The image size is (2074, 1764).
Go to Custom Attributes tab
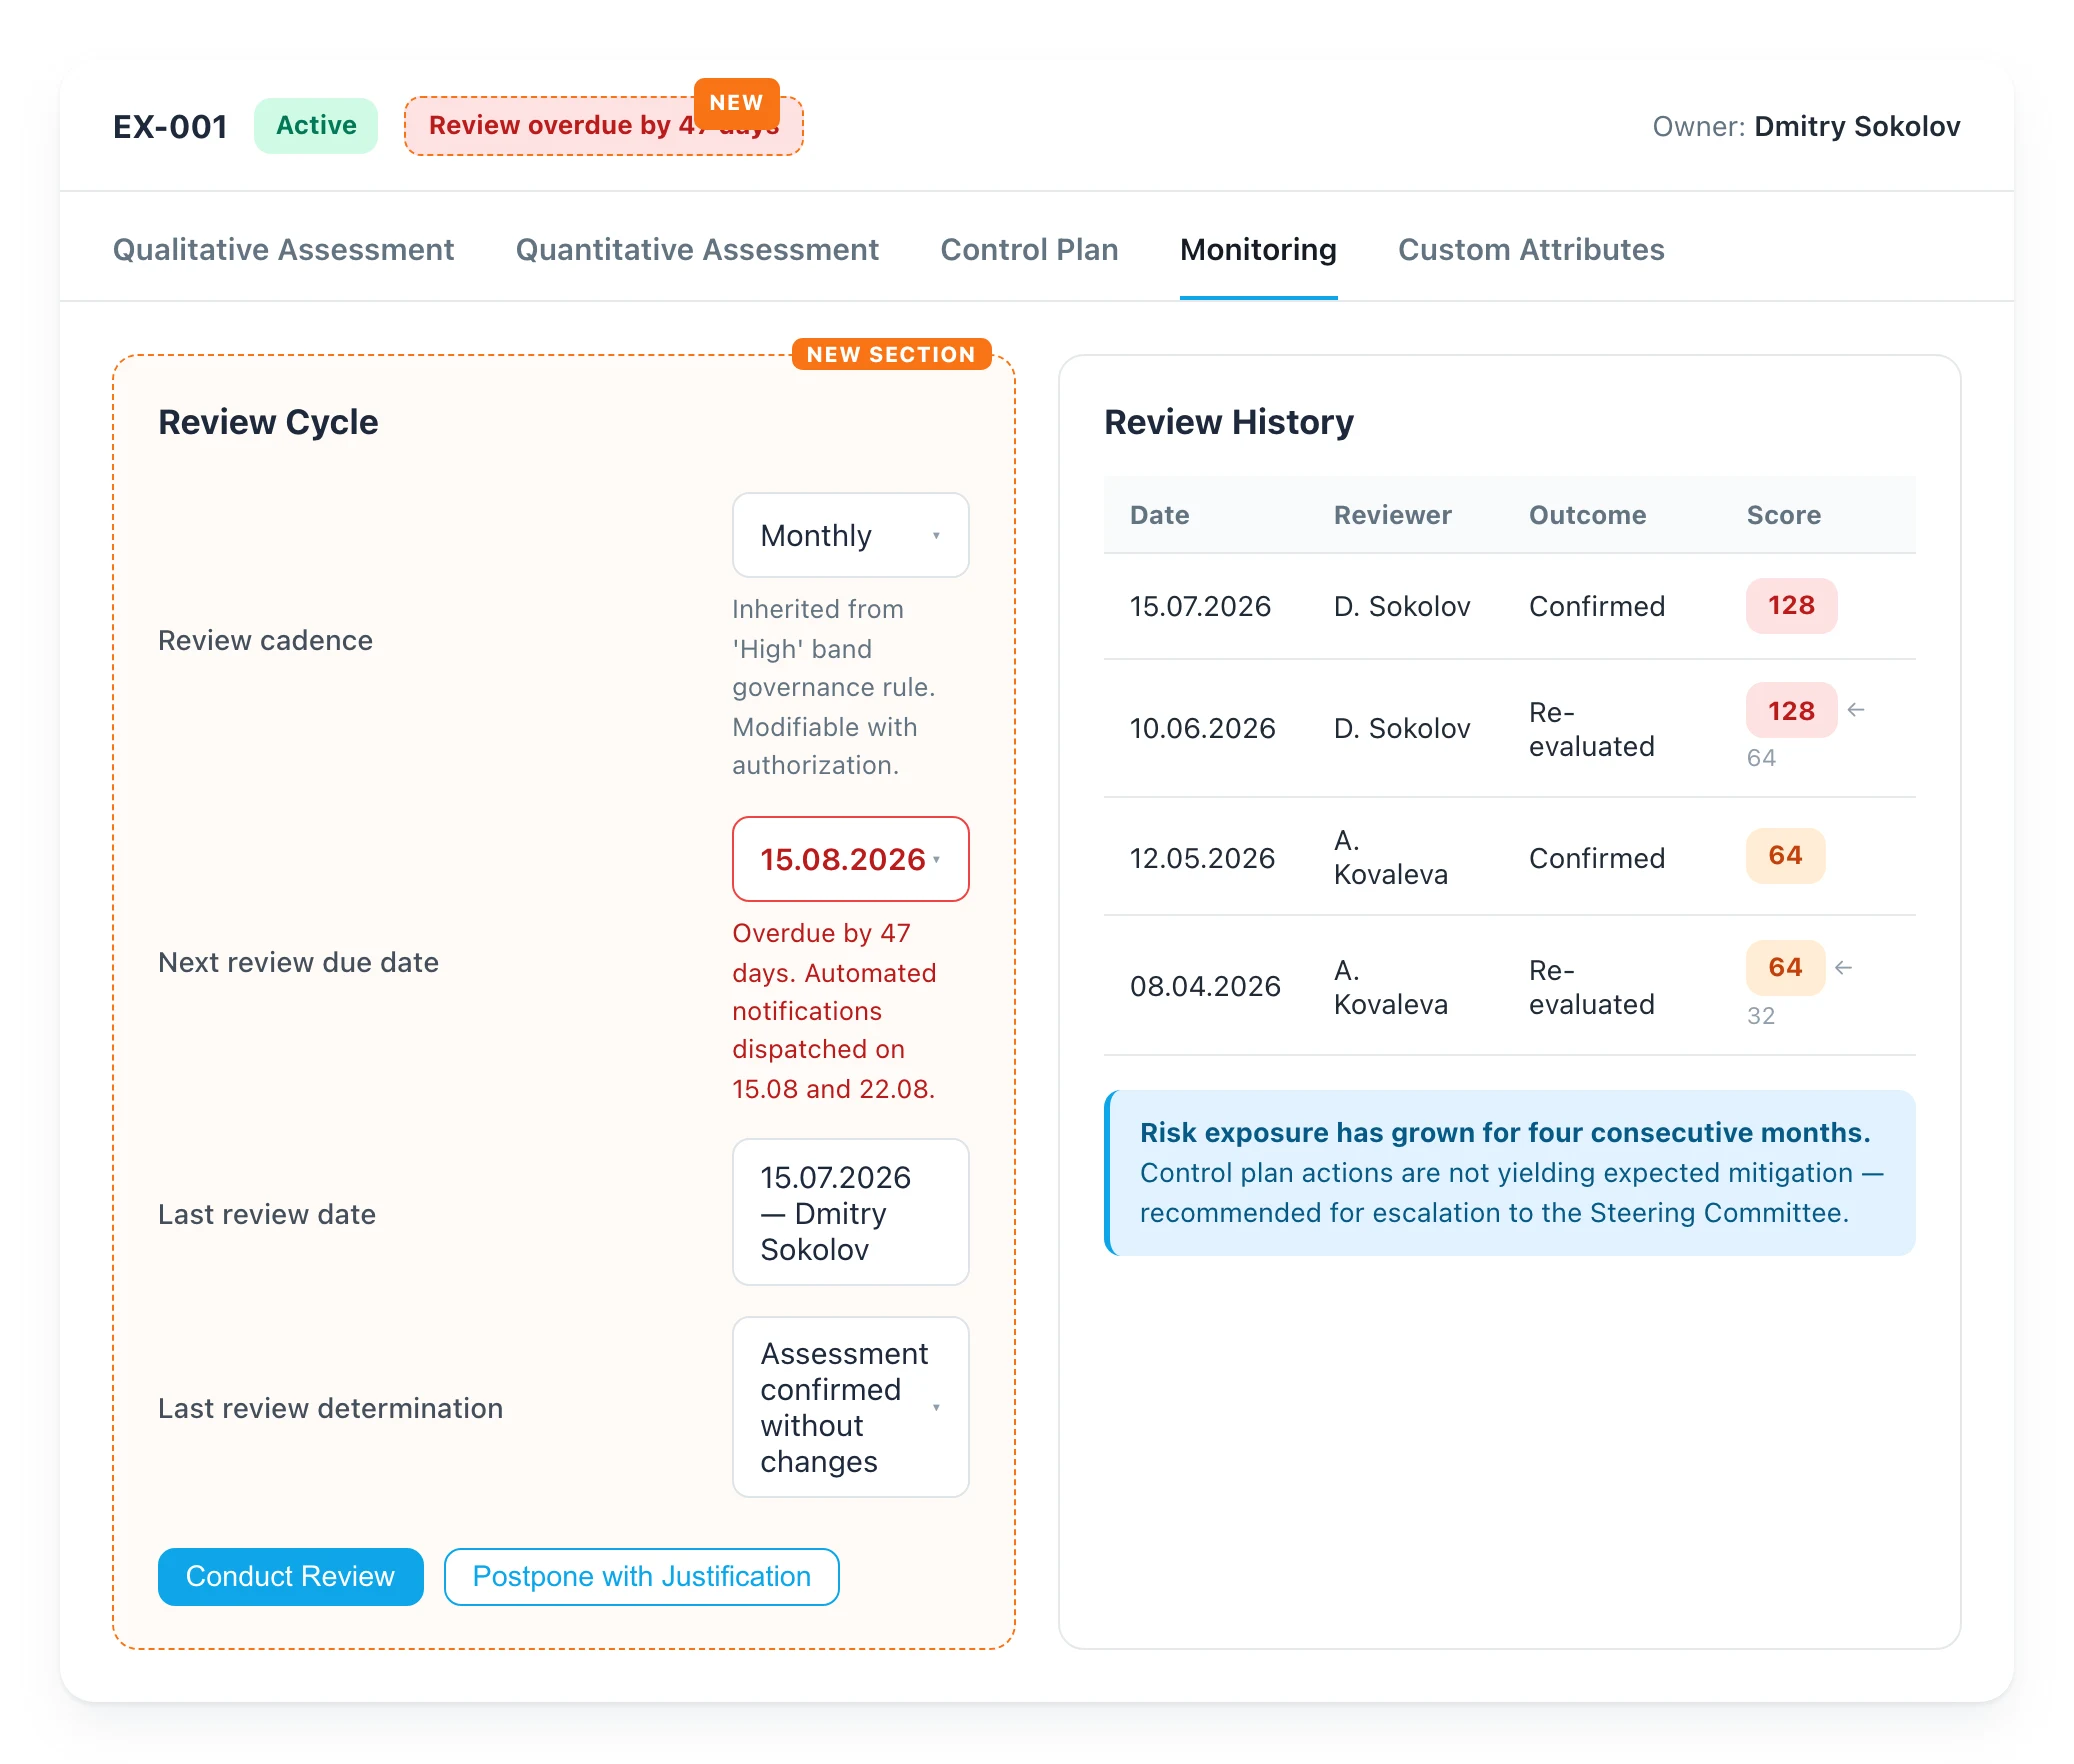(x=1531, y=249)
